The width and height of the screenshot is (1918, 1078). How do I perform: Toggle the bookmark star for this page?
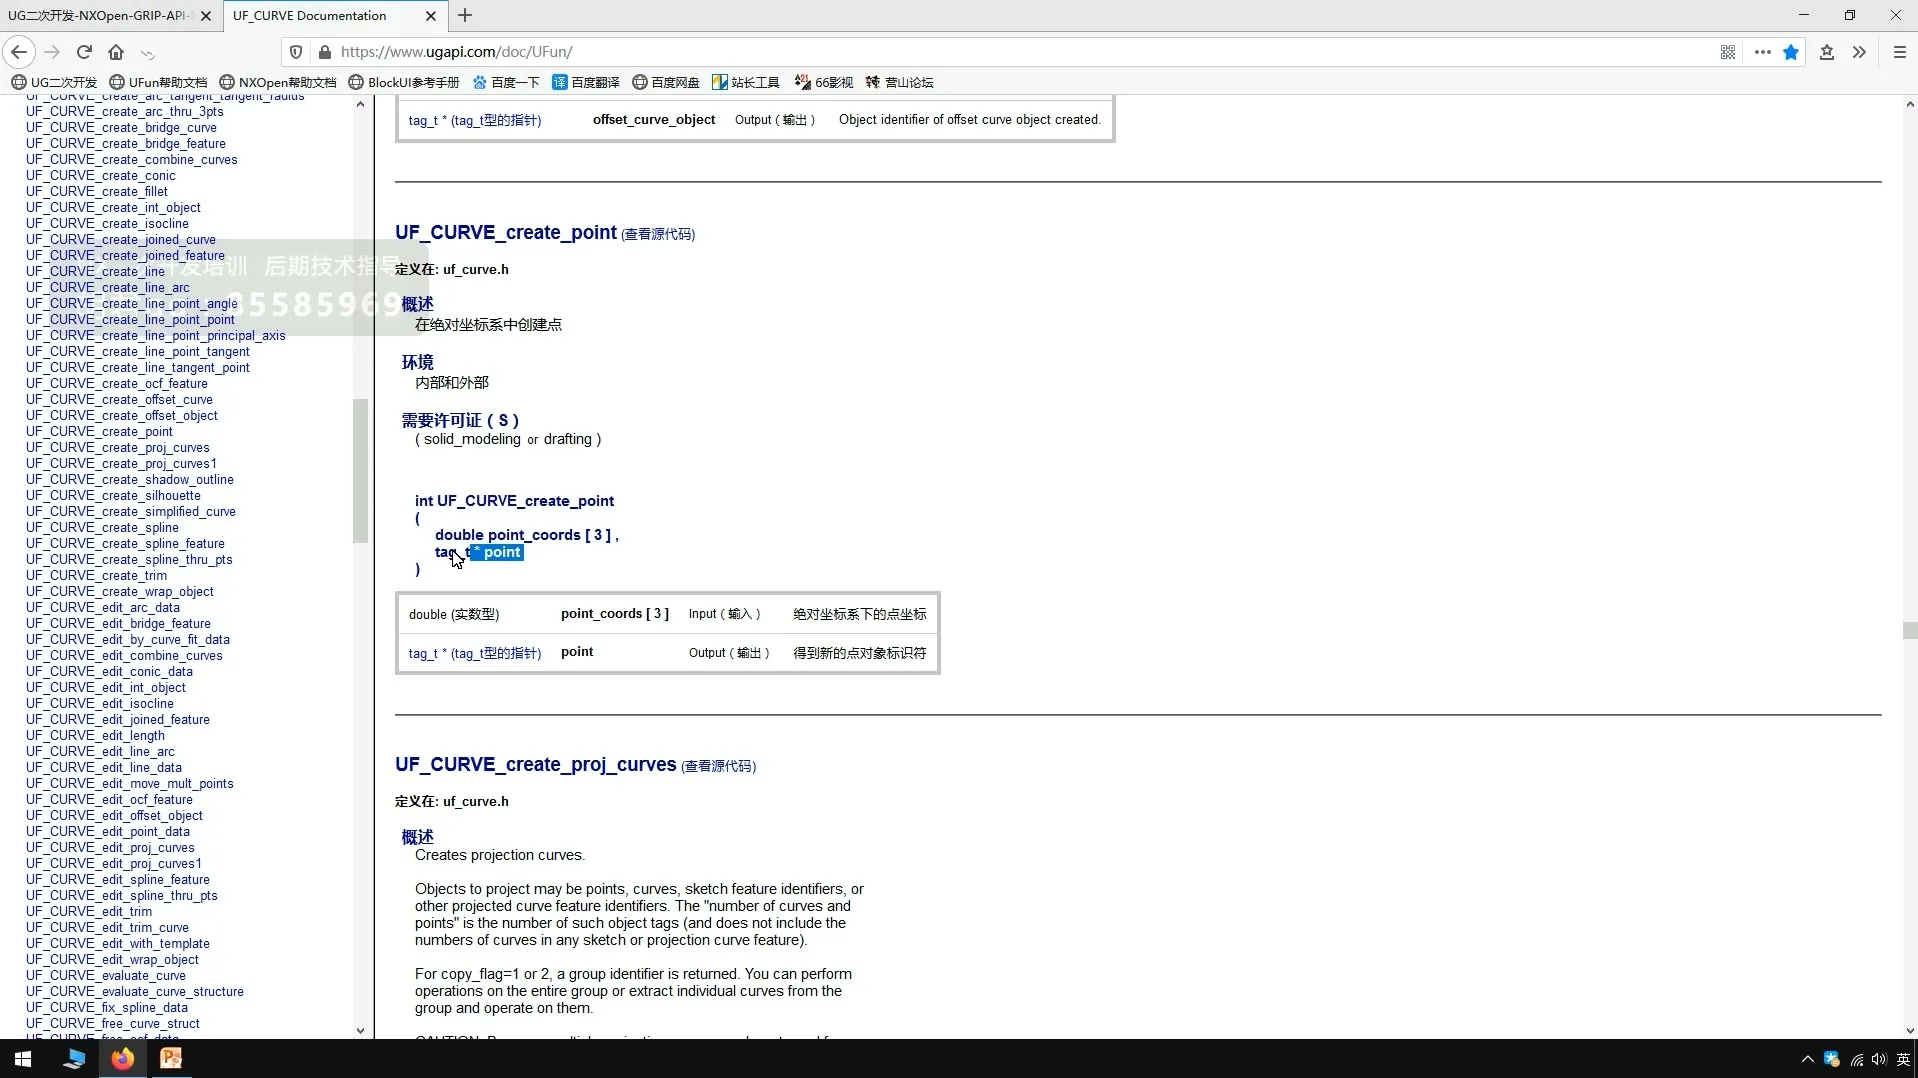click(x=1791, y=52)
